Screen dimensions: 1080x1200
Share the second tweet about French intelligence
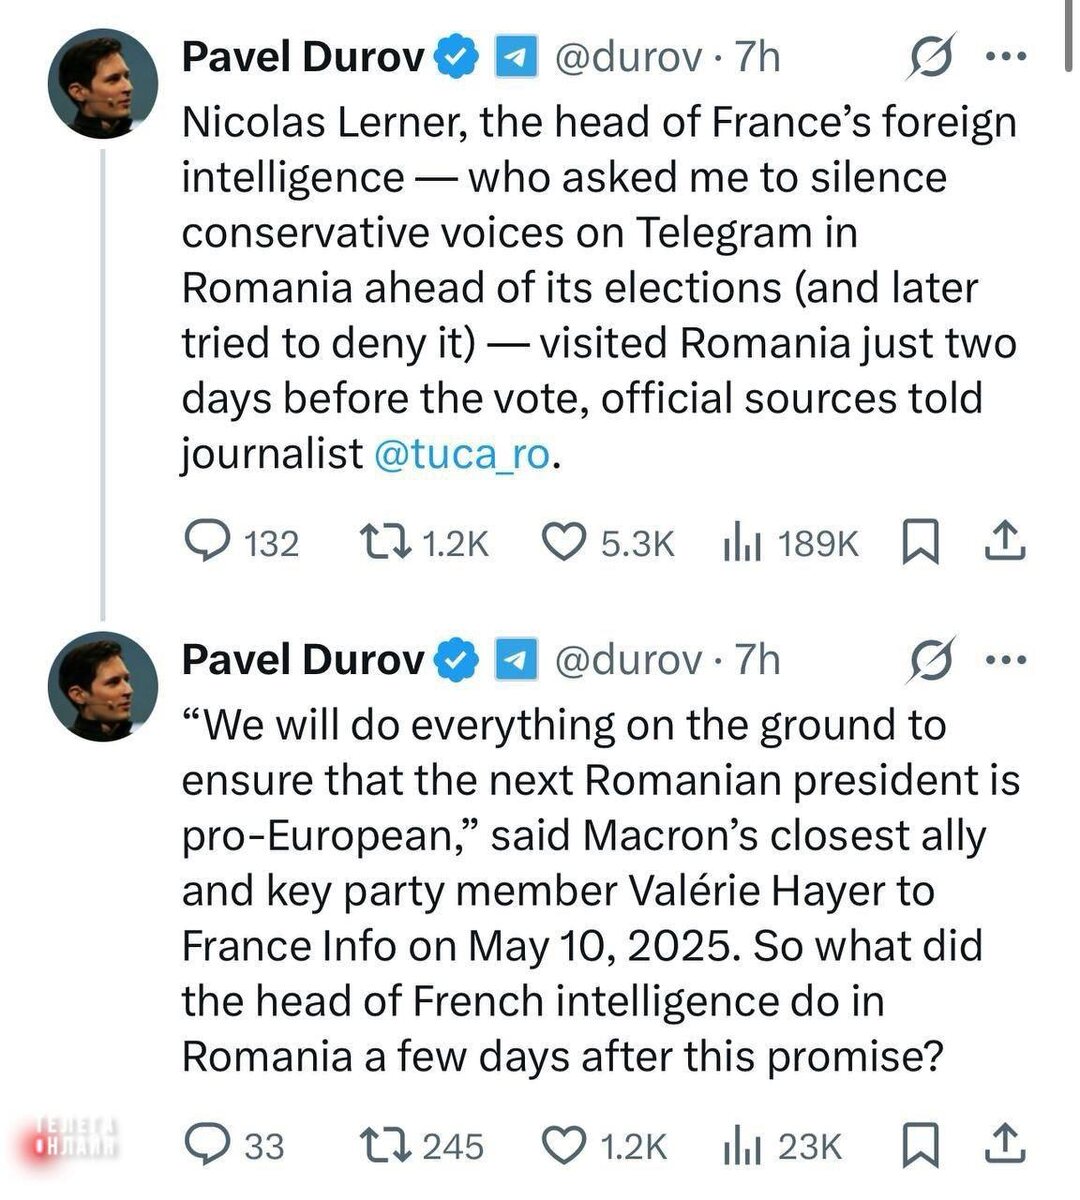click(x=1005, y=1143)
